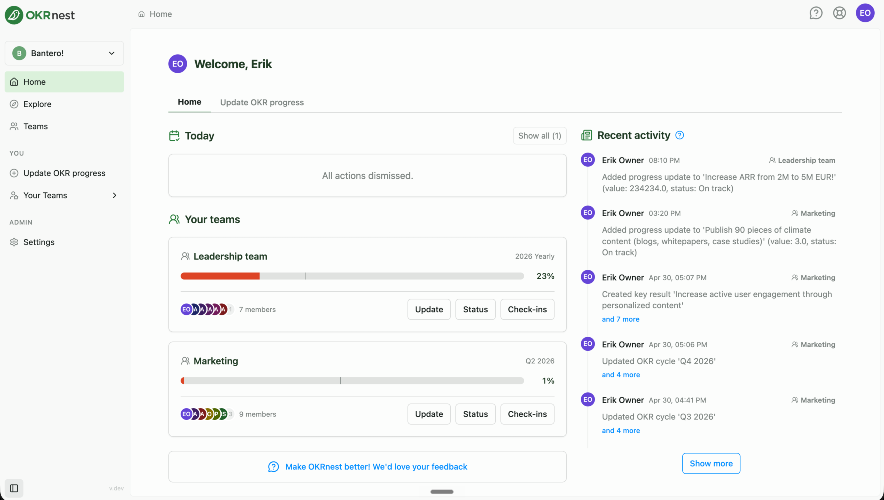The image size is (884, 500).
Task: Click the Marketing member avatars
Action: click(x=206, y=414)
